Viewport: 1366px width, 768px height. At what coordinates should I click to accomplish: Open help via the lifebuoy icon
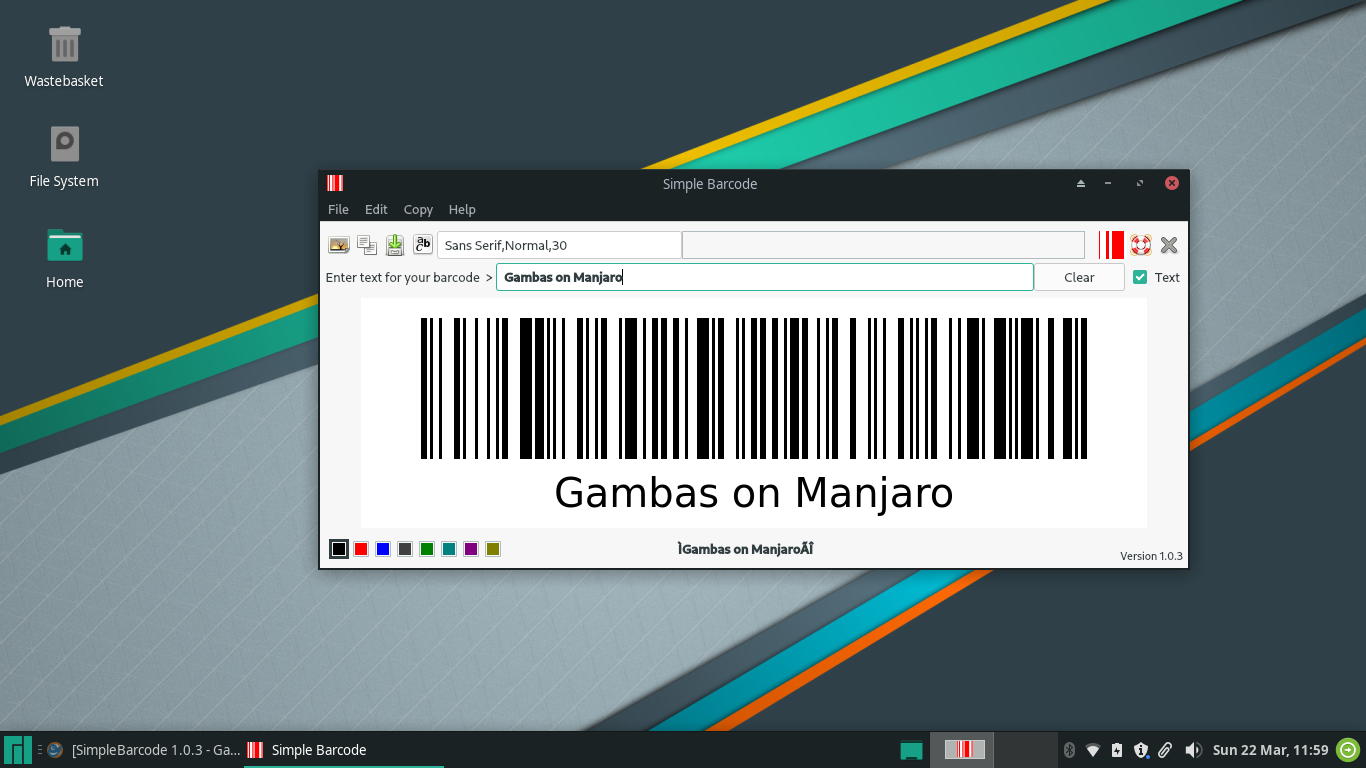[1141, 245]
